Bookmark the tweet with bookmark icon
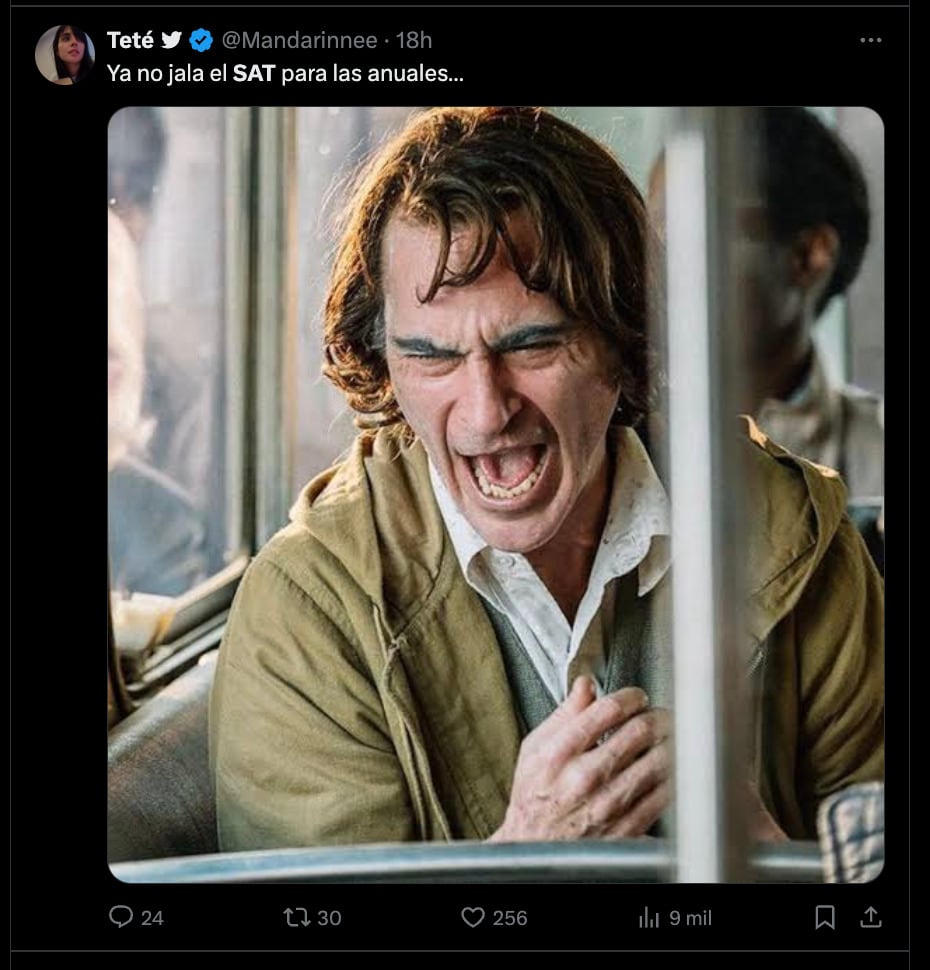930x970 pixels. [825, 917]
